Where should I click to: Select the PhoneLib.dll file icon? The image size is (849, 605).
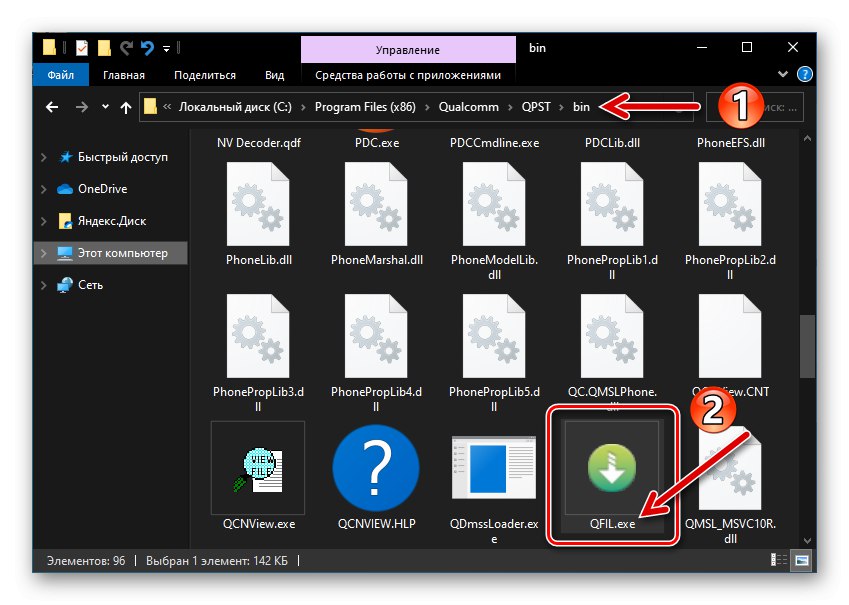(258, 204)
